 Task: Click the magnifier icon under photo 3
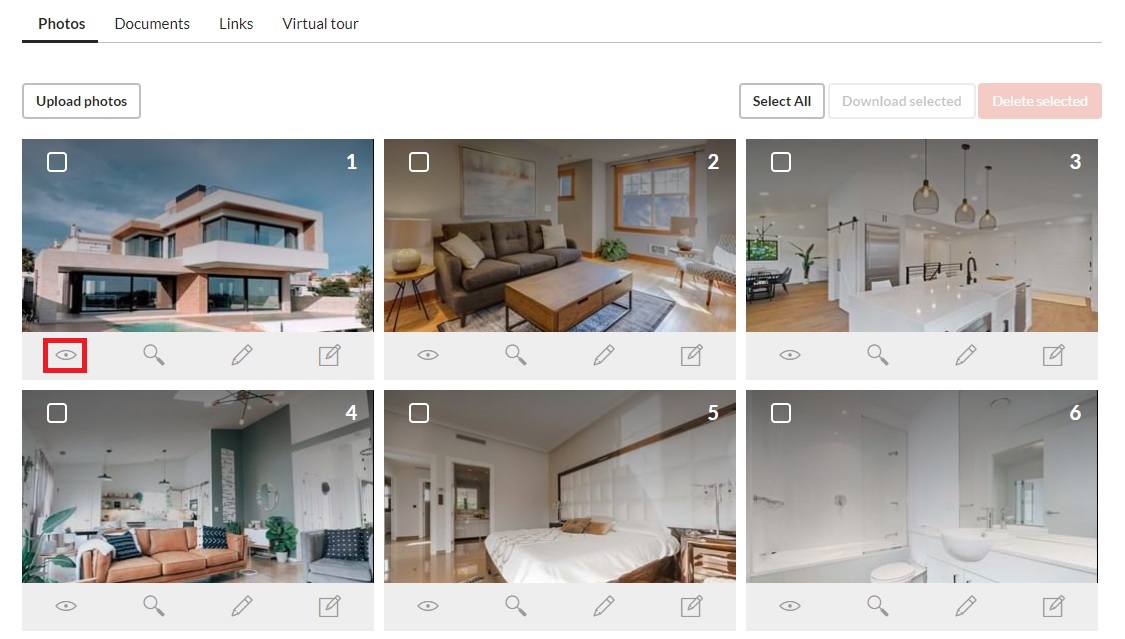(x=877, y=355)
